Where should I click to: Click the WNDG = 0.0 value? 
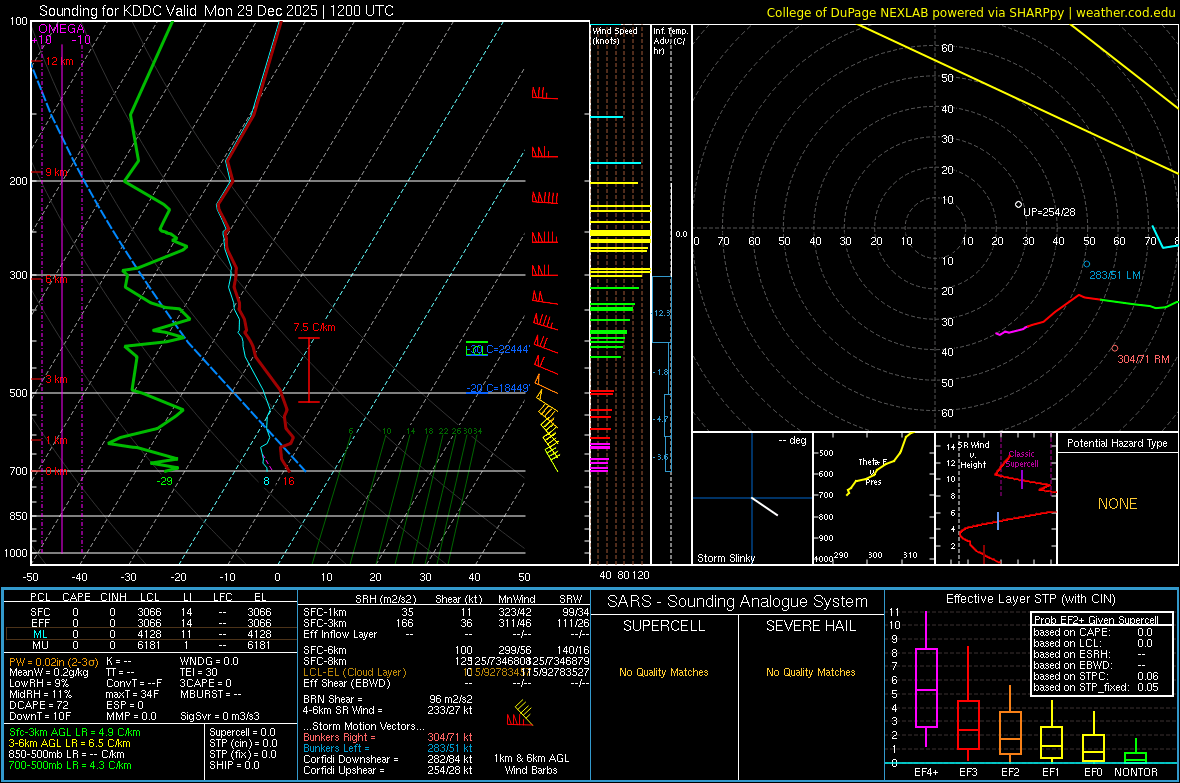click(x=209, y=661)
